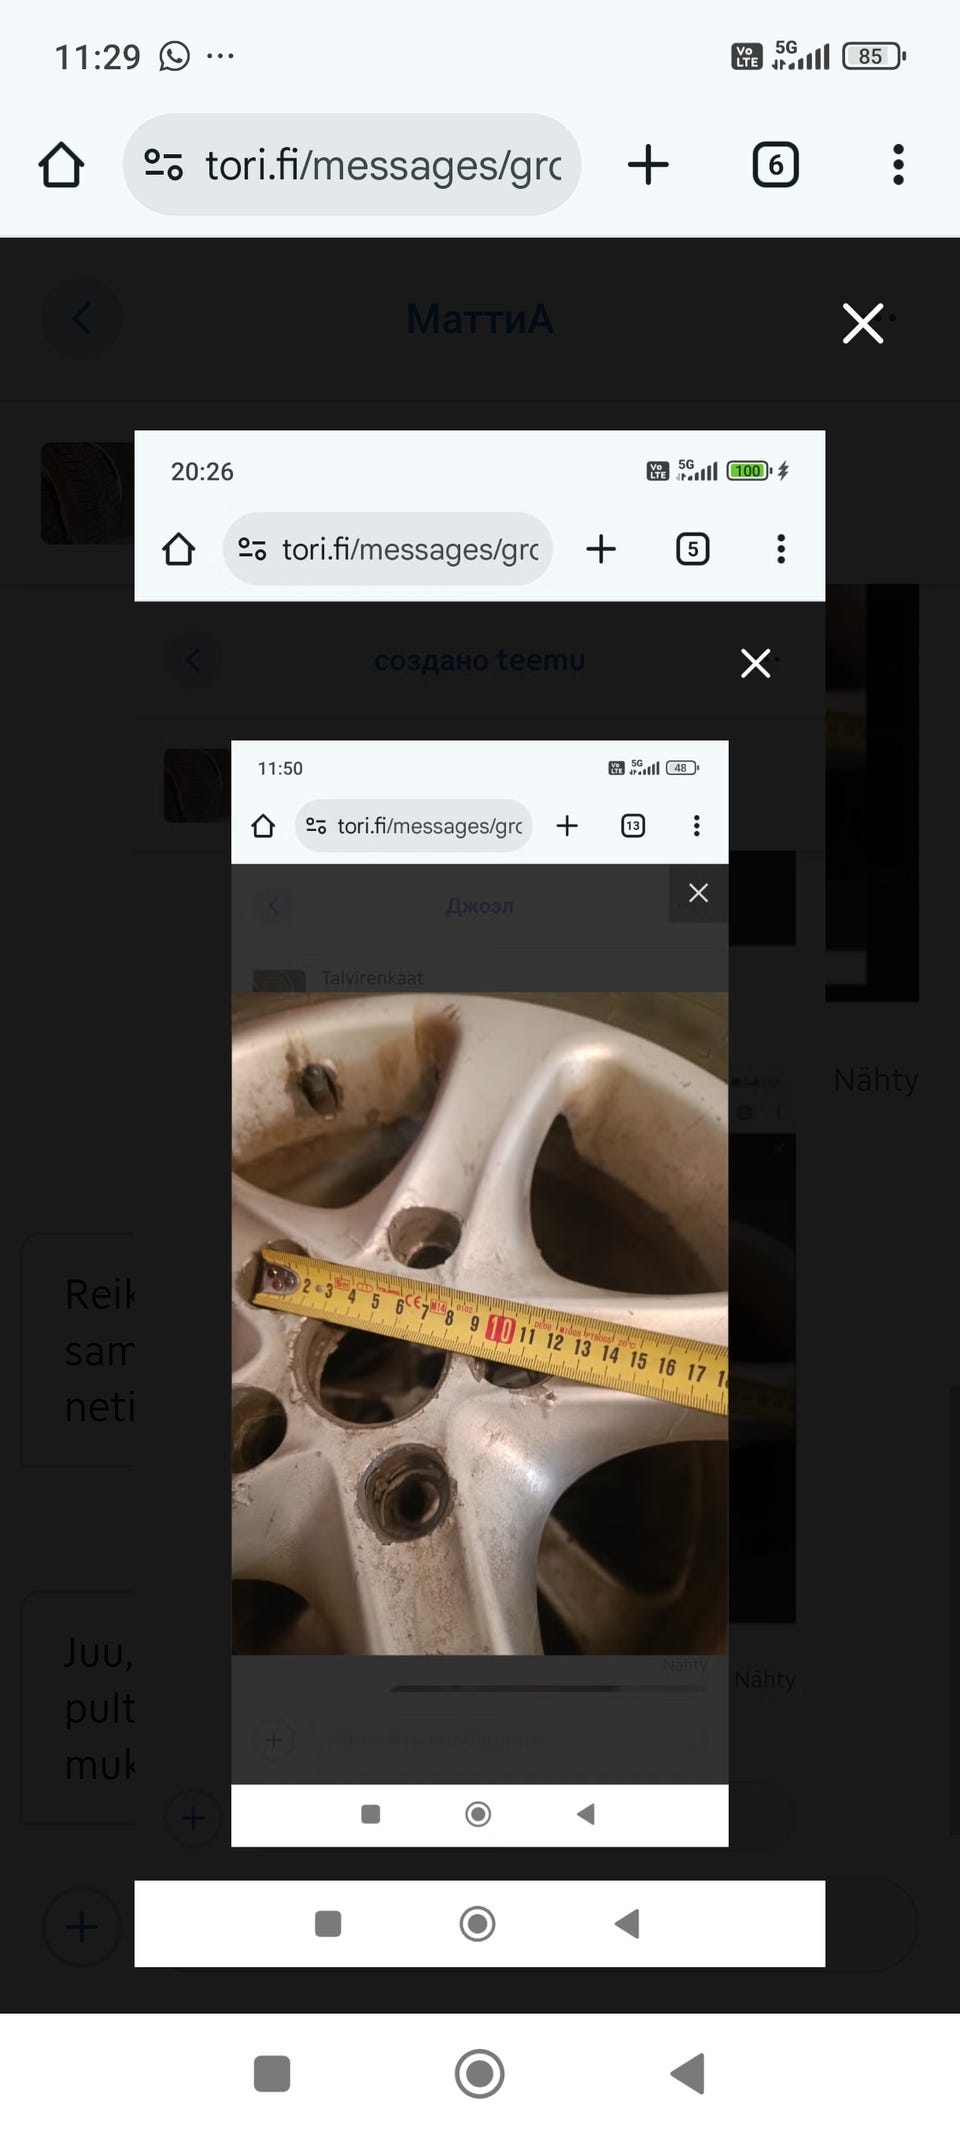Open new tab with the large plus icon
960x2134 pixels.
(648, 164)
